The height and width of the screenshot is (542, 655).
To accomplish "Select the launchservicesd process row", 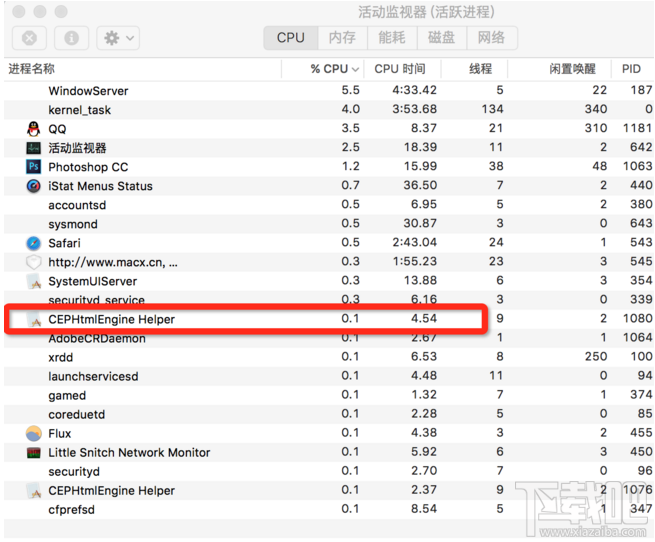I will click(328, 376).
